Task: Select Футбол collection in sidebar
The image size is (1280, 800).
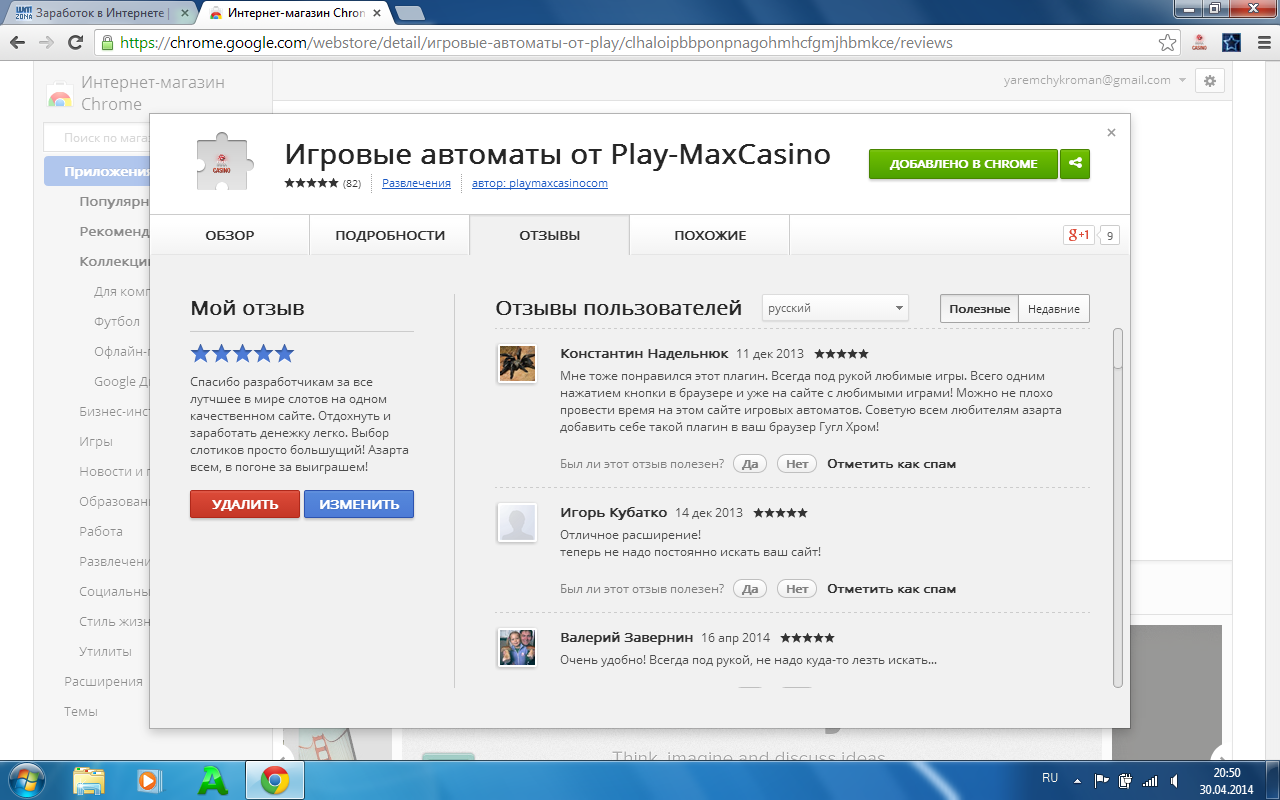Action: (x=117, y=321)
